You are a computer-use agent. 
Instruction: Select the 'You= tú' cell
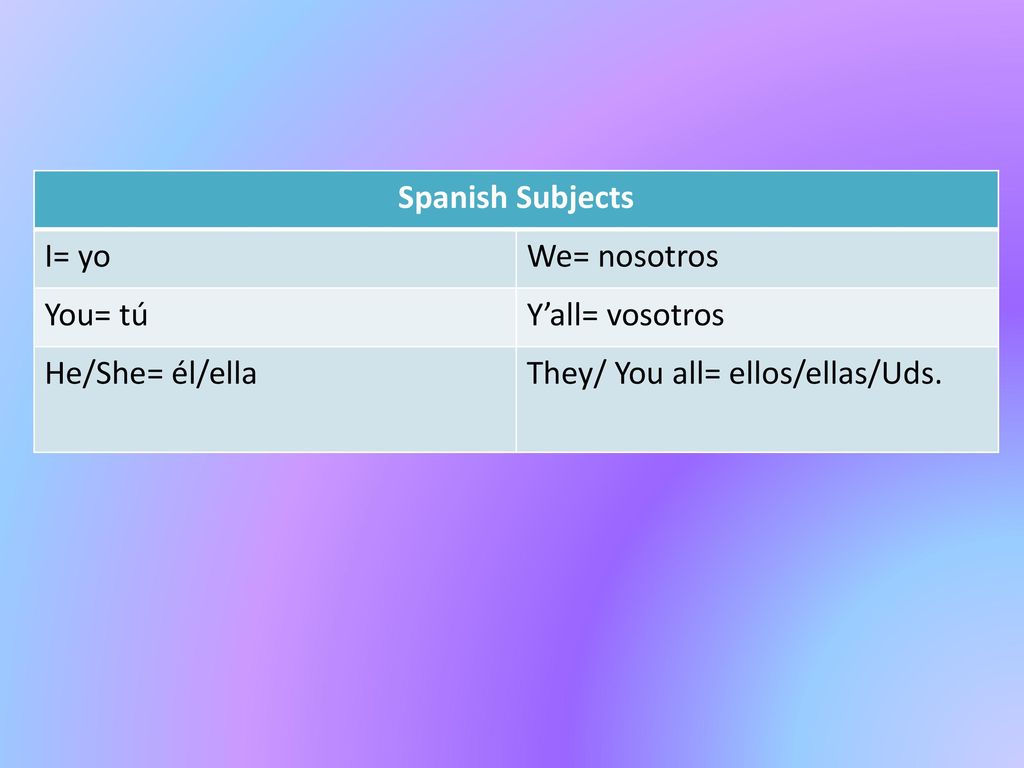[x=275, y=317]
